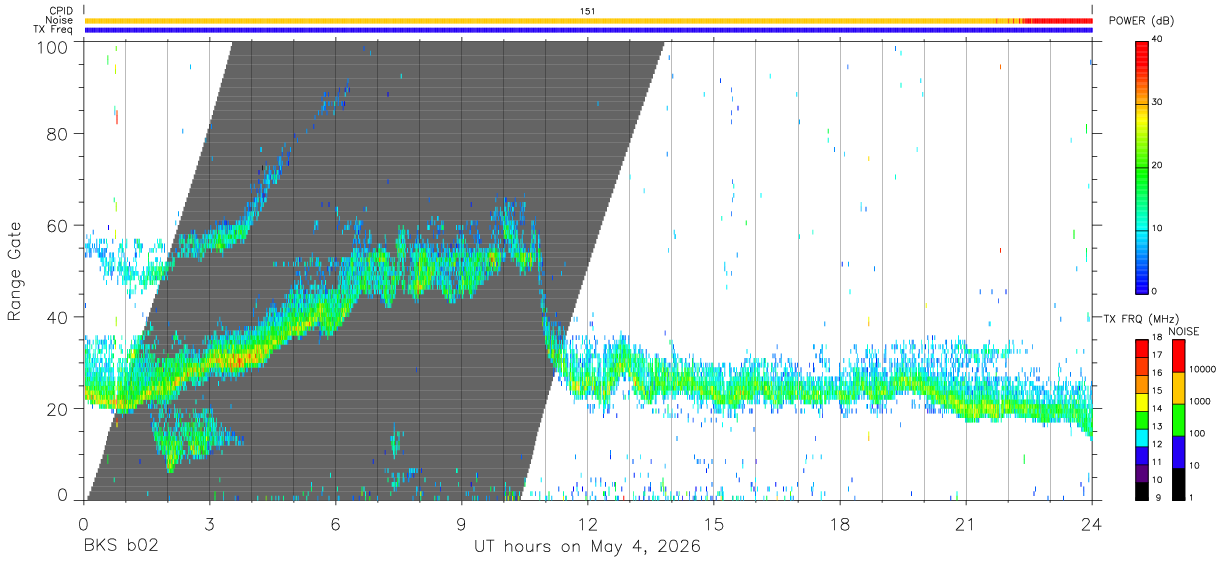This screenshot has width=1228, height=567.
Task: Click the power color scale bar
Action: (1142, 166)
